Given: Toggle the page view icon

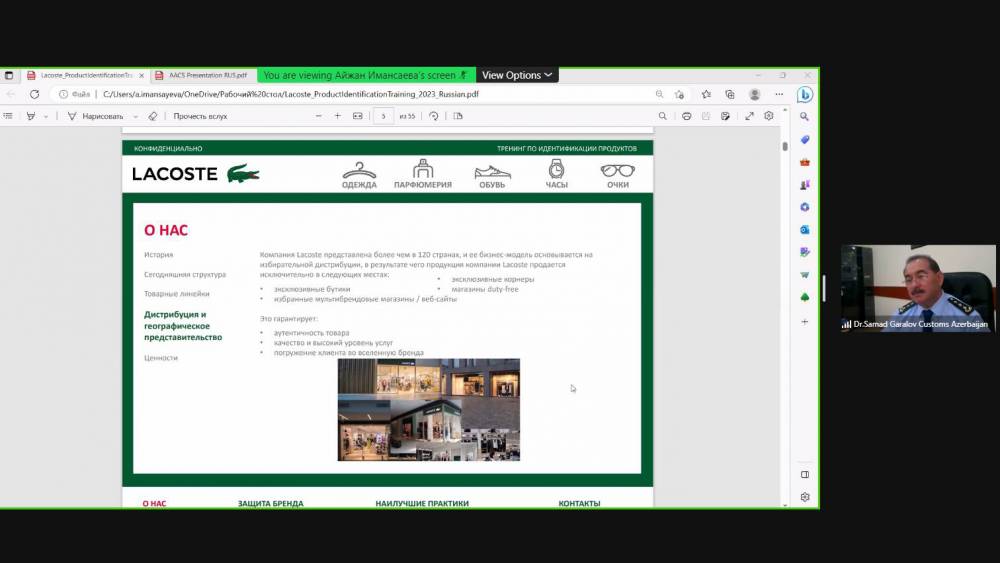Looking at the screenshot, I should (x=458, y=116).
